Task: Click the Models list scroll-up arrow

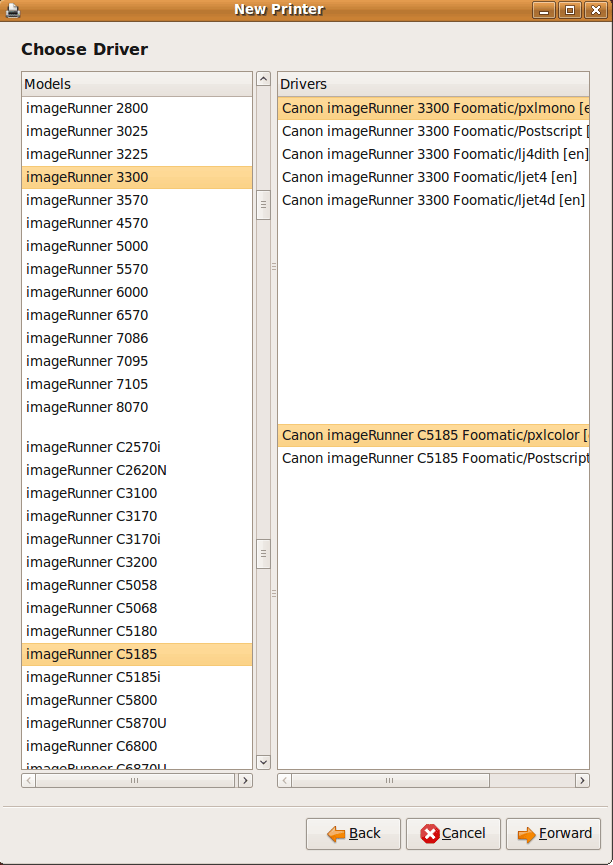Action: click(264, 79)
